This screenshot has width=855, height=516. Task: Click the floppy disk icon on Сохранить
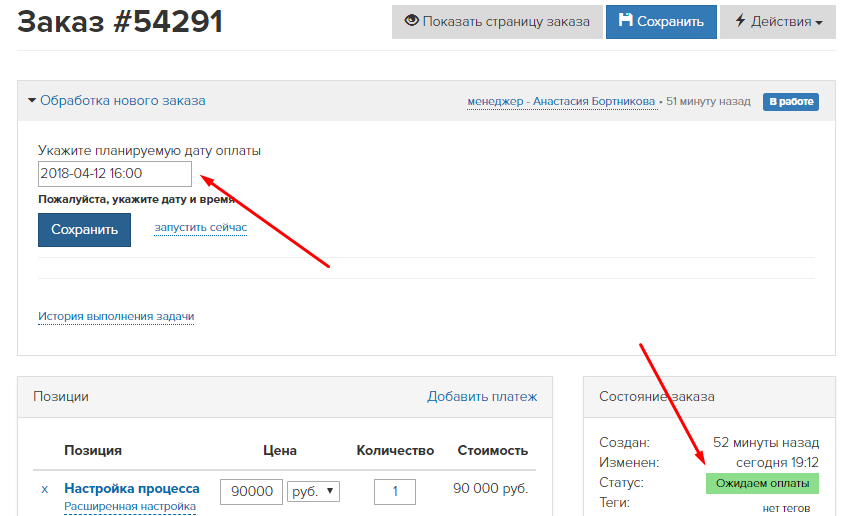625,20
